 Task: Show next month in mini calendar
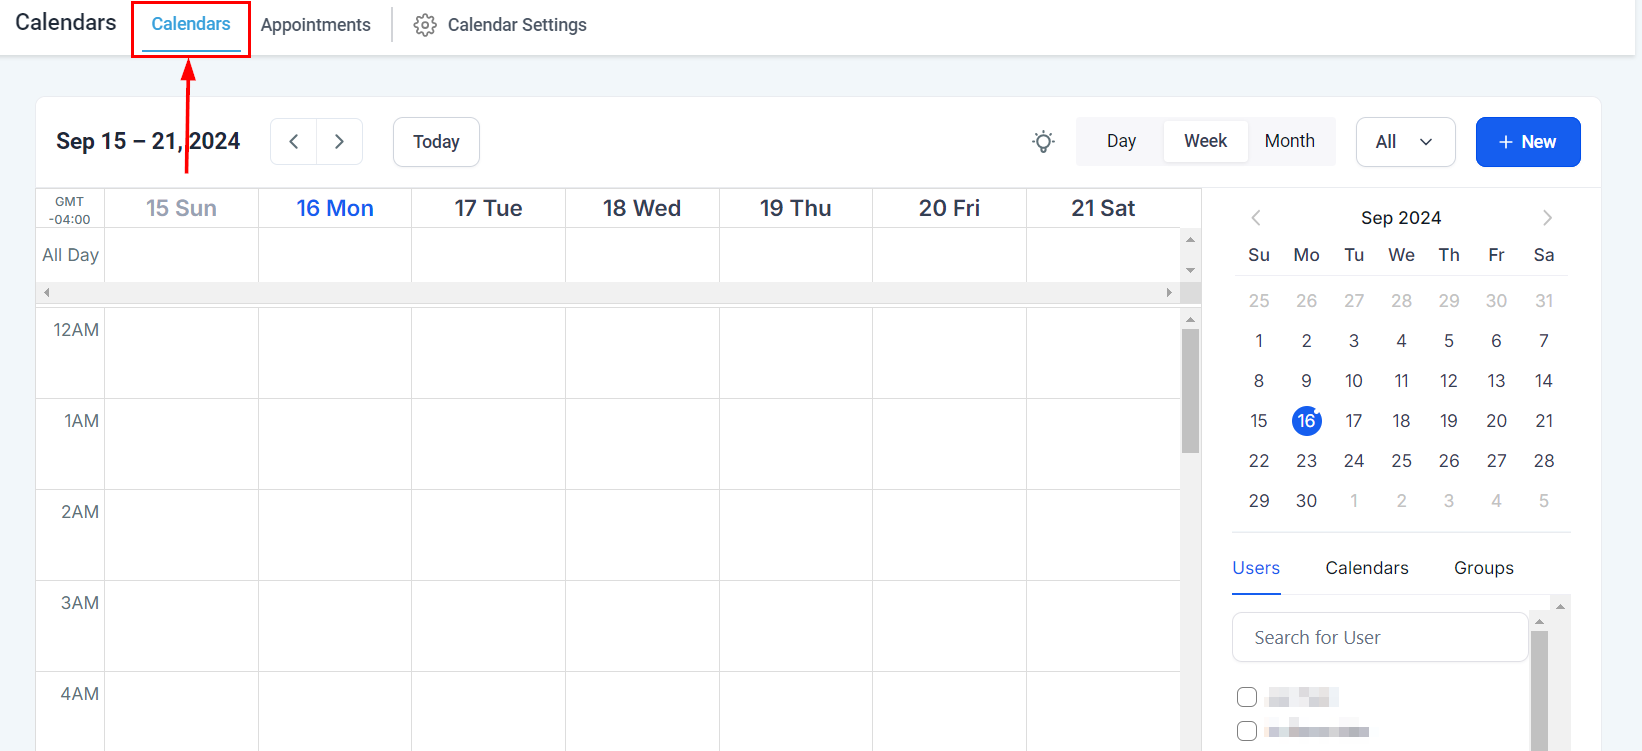(1547, 218)
